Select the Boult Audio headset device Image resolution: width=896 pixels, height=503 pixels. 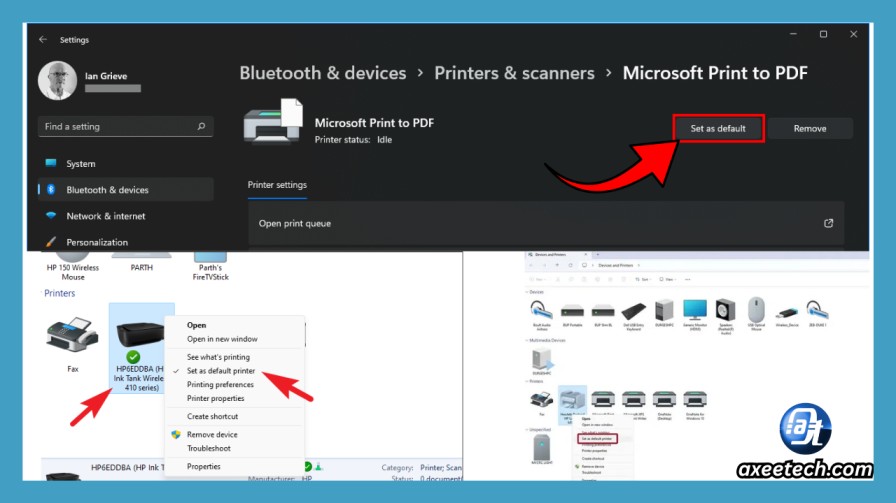pyautogui.click(x=542, y=316)
